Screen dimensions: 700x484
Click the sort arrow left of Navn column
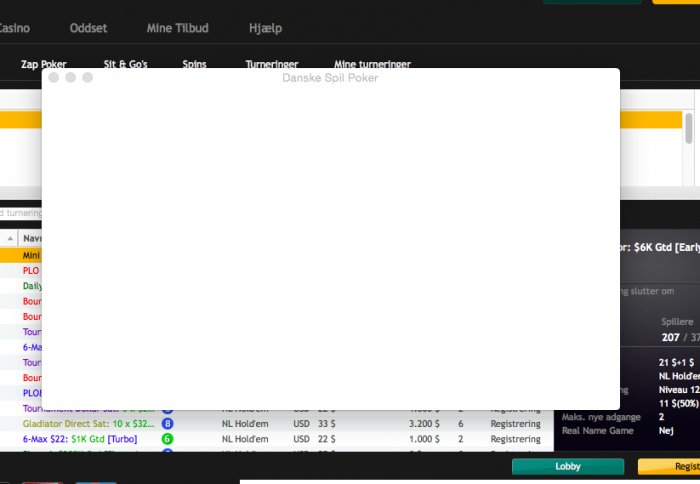point(10,238)
